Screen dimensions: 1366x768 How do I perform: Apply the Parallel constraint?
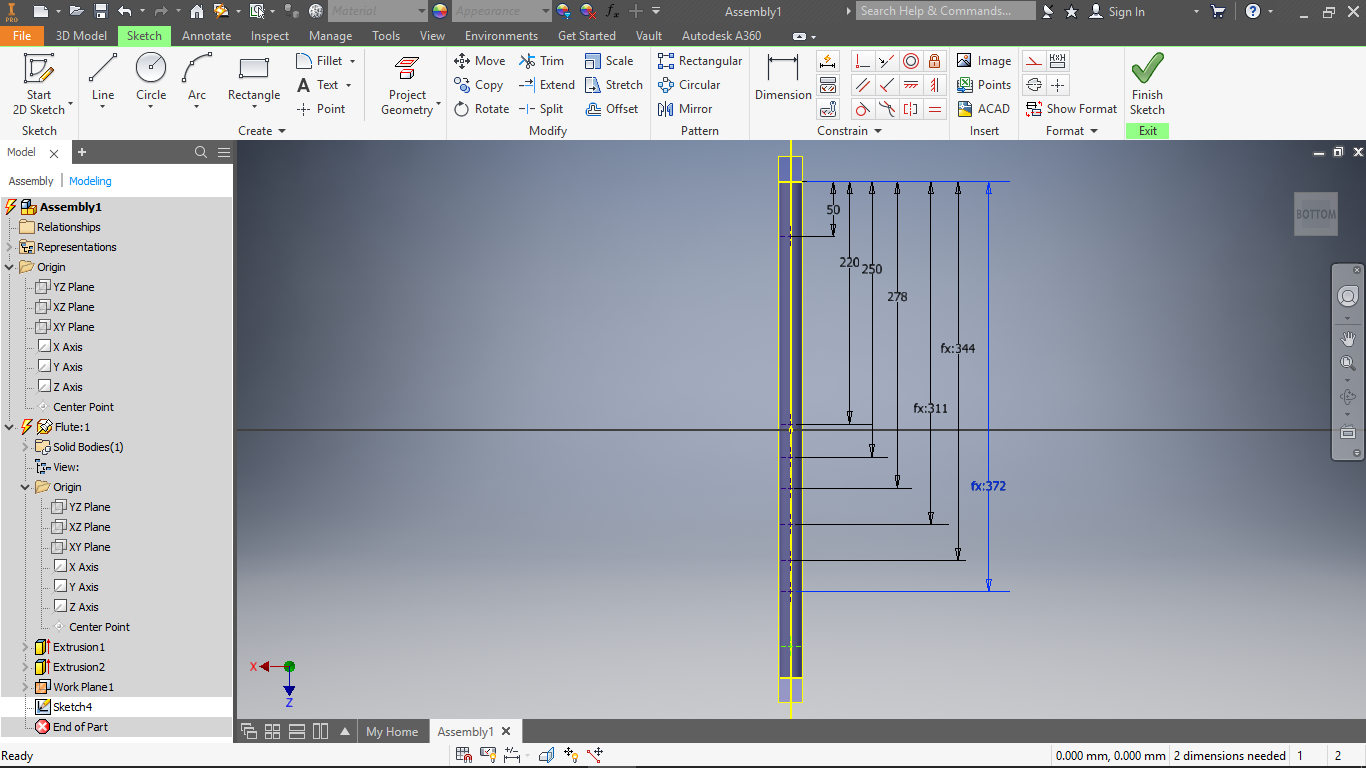pos(863,85)
